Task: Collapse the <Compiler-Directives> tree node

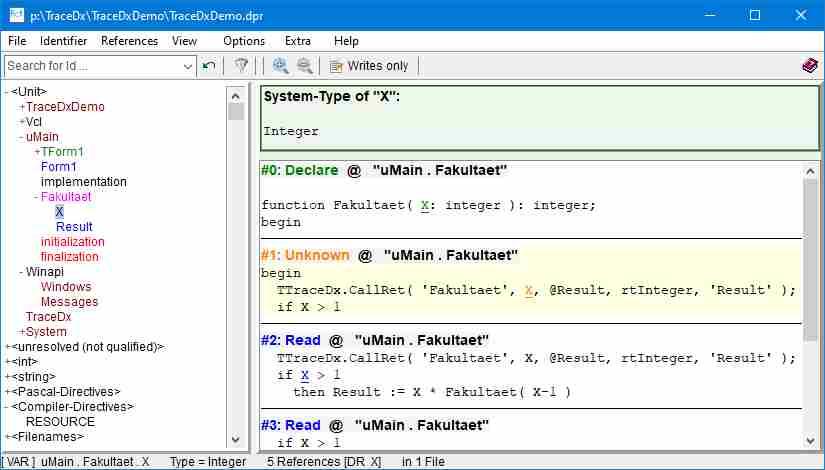Action: pos(7,407)
